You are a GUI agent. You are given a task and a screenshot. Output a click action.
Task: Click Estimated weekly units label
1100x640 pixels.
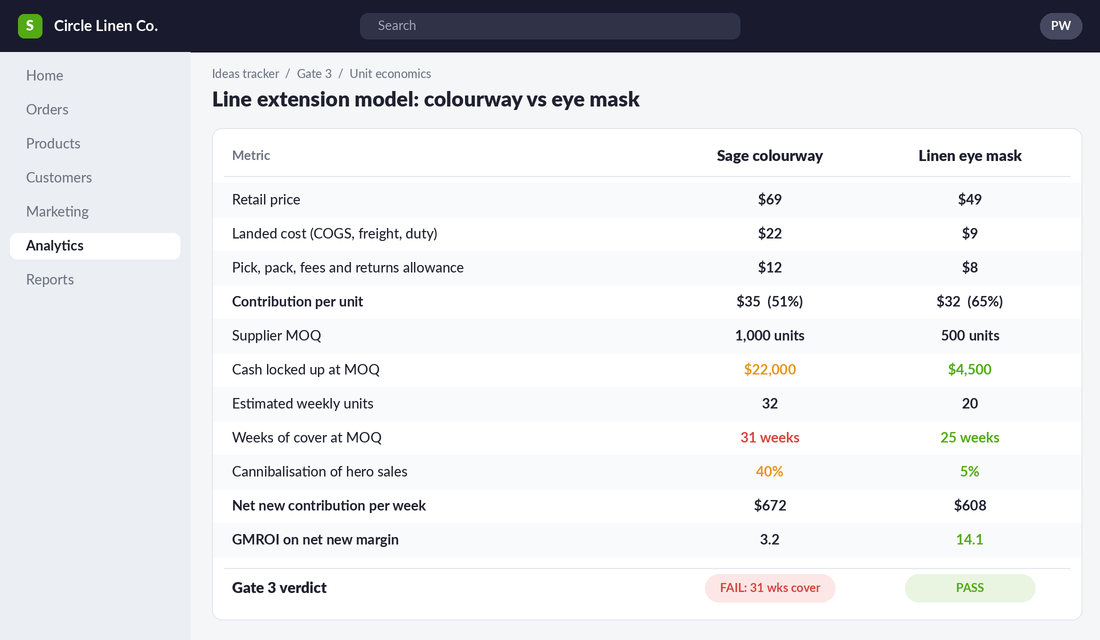[x=302, y=404]
